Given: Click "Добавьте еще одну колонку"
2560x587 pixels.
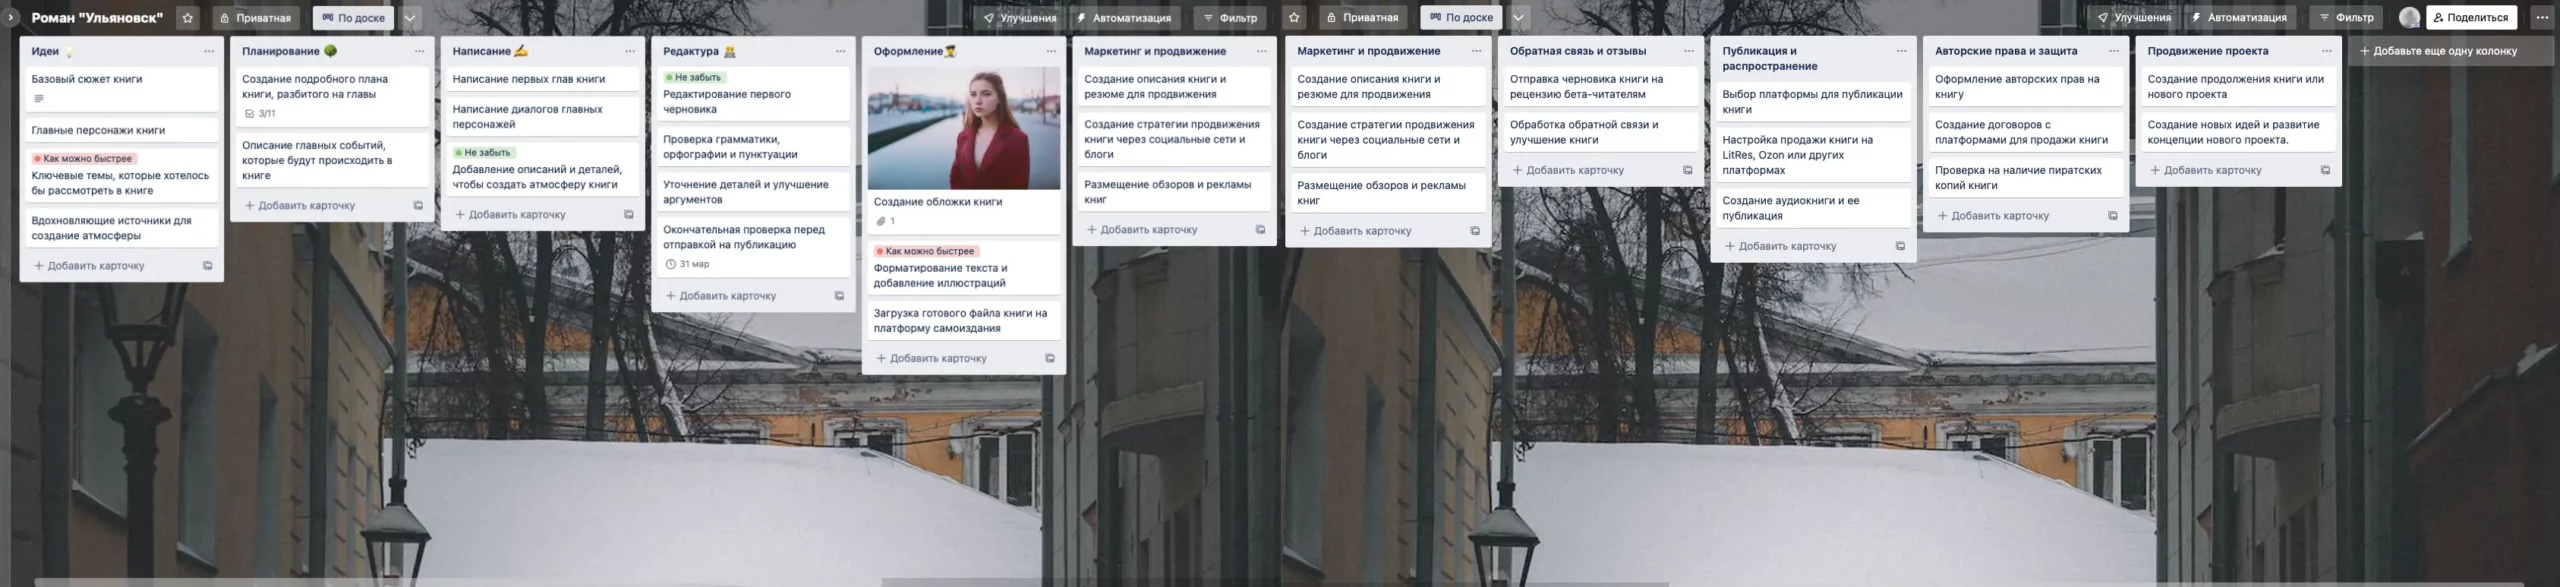Looking at the screenshot, I should [2444, 51].
